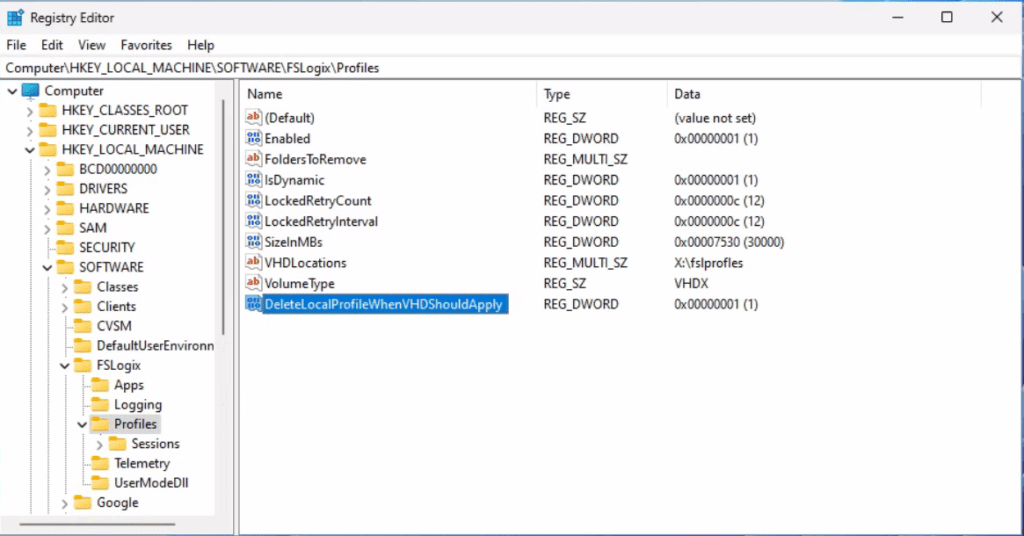Image resolution: width=1024 pixels, height=536 pixels.
Task: Click the LockedRetryCount DWORD icon
Action: tap(253, 200)
